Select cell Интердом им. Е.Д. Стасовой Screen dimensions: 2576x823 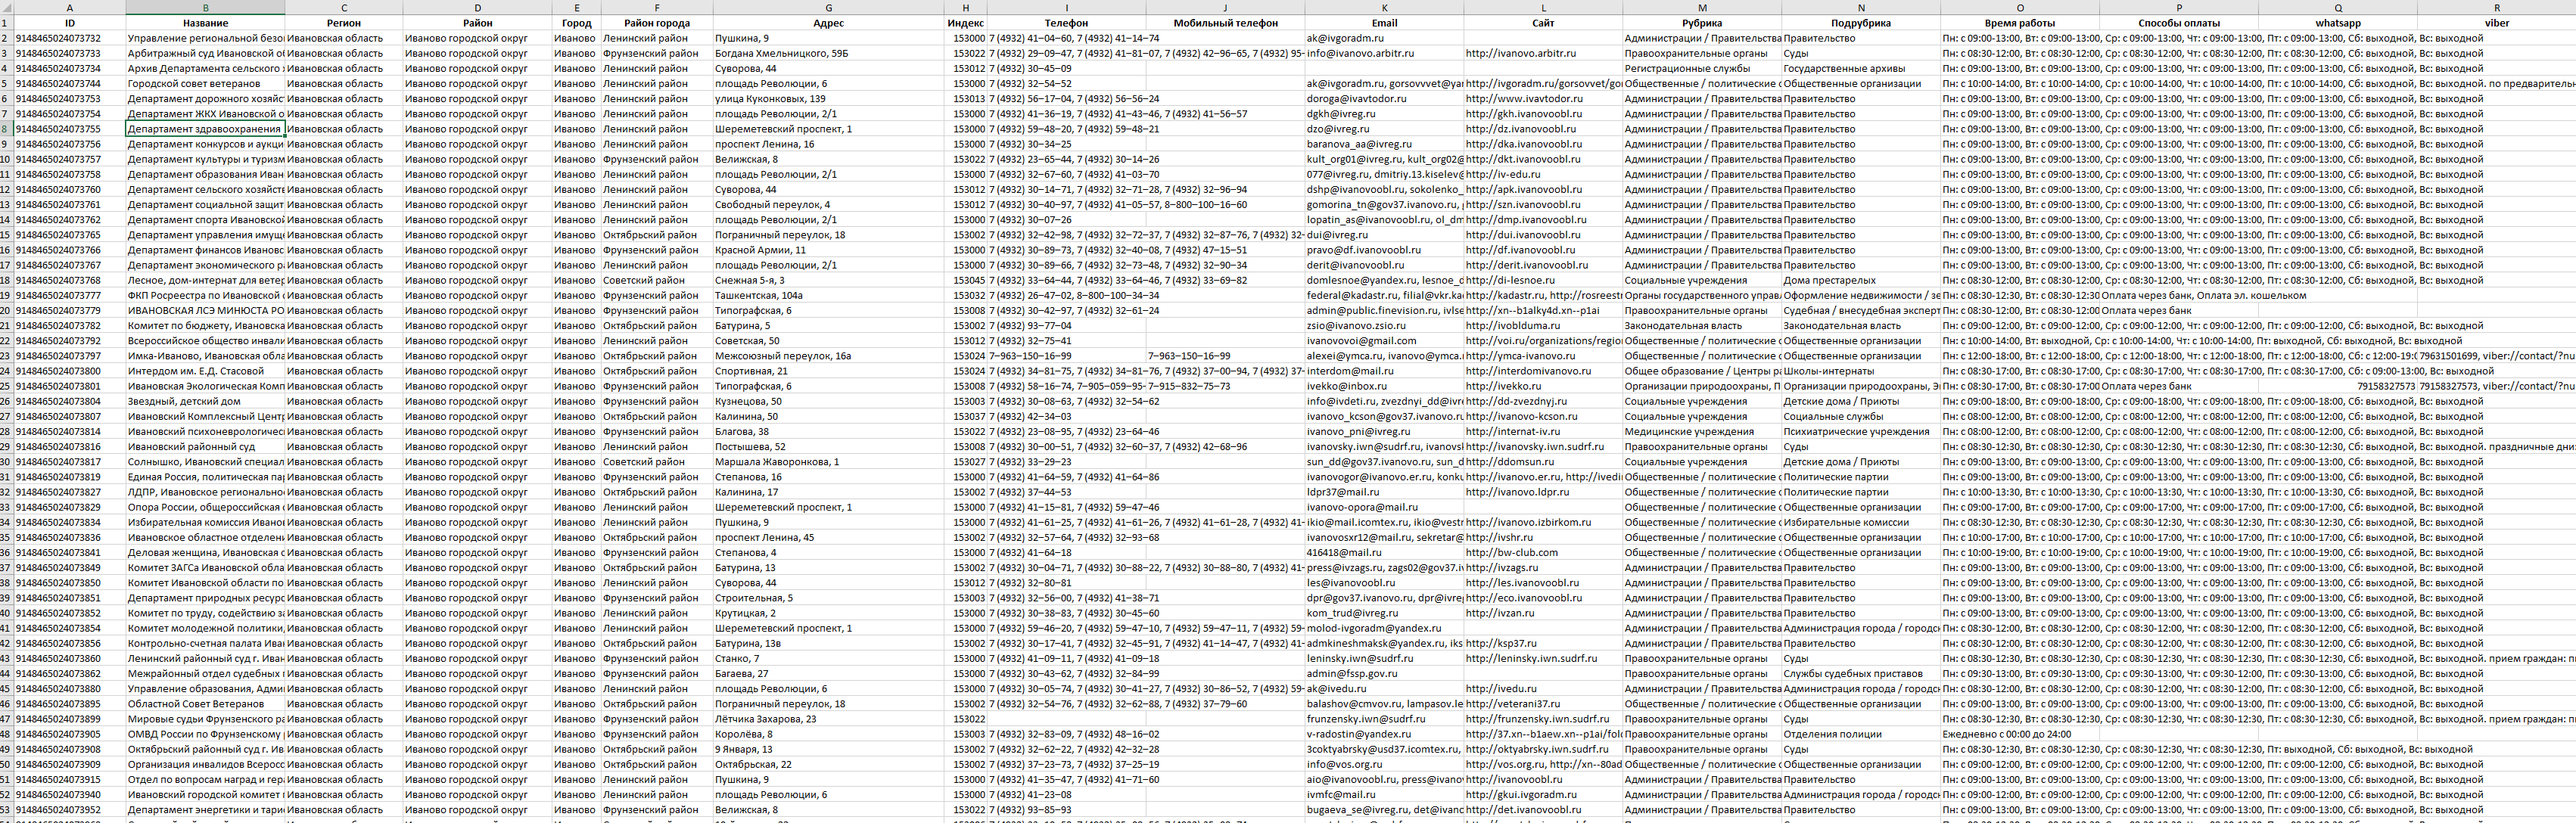tap(205, 371)
